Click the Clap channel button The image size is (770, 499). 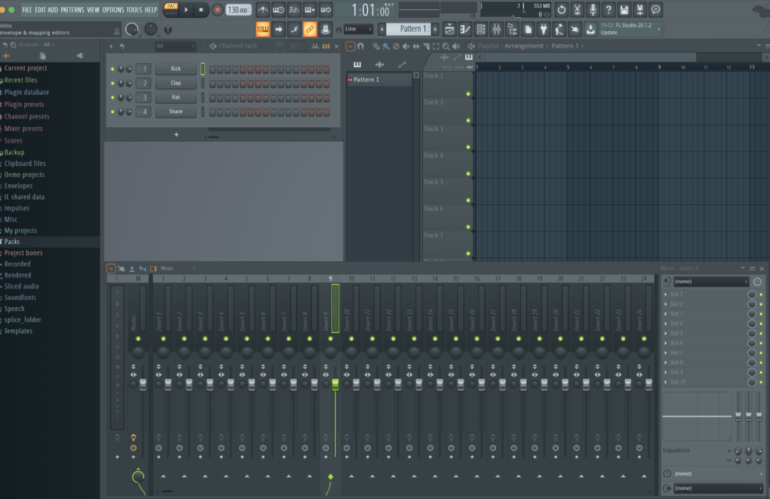[x=176, y=83]
